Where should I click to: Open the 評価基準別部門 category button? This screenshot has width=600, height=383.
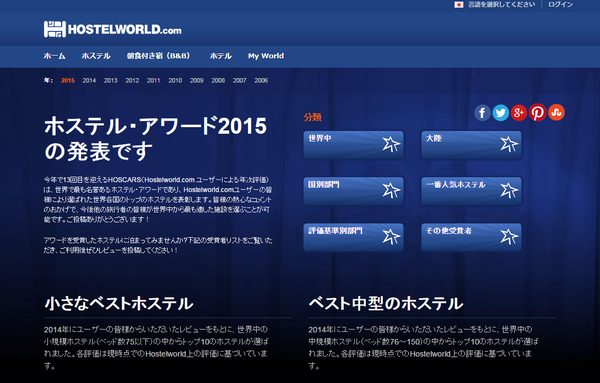click(354, 237)
